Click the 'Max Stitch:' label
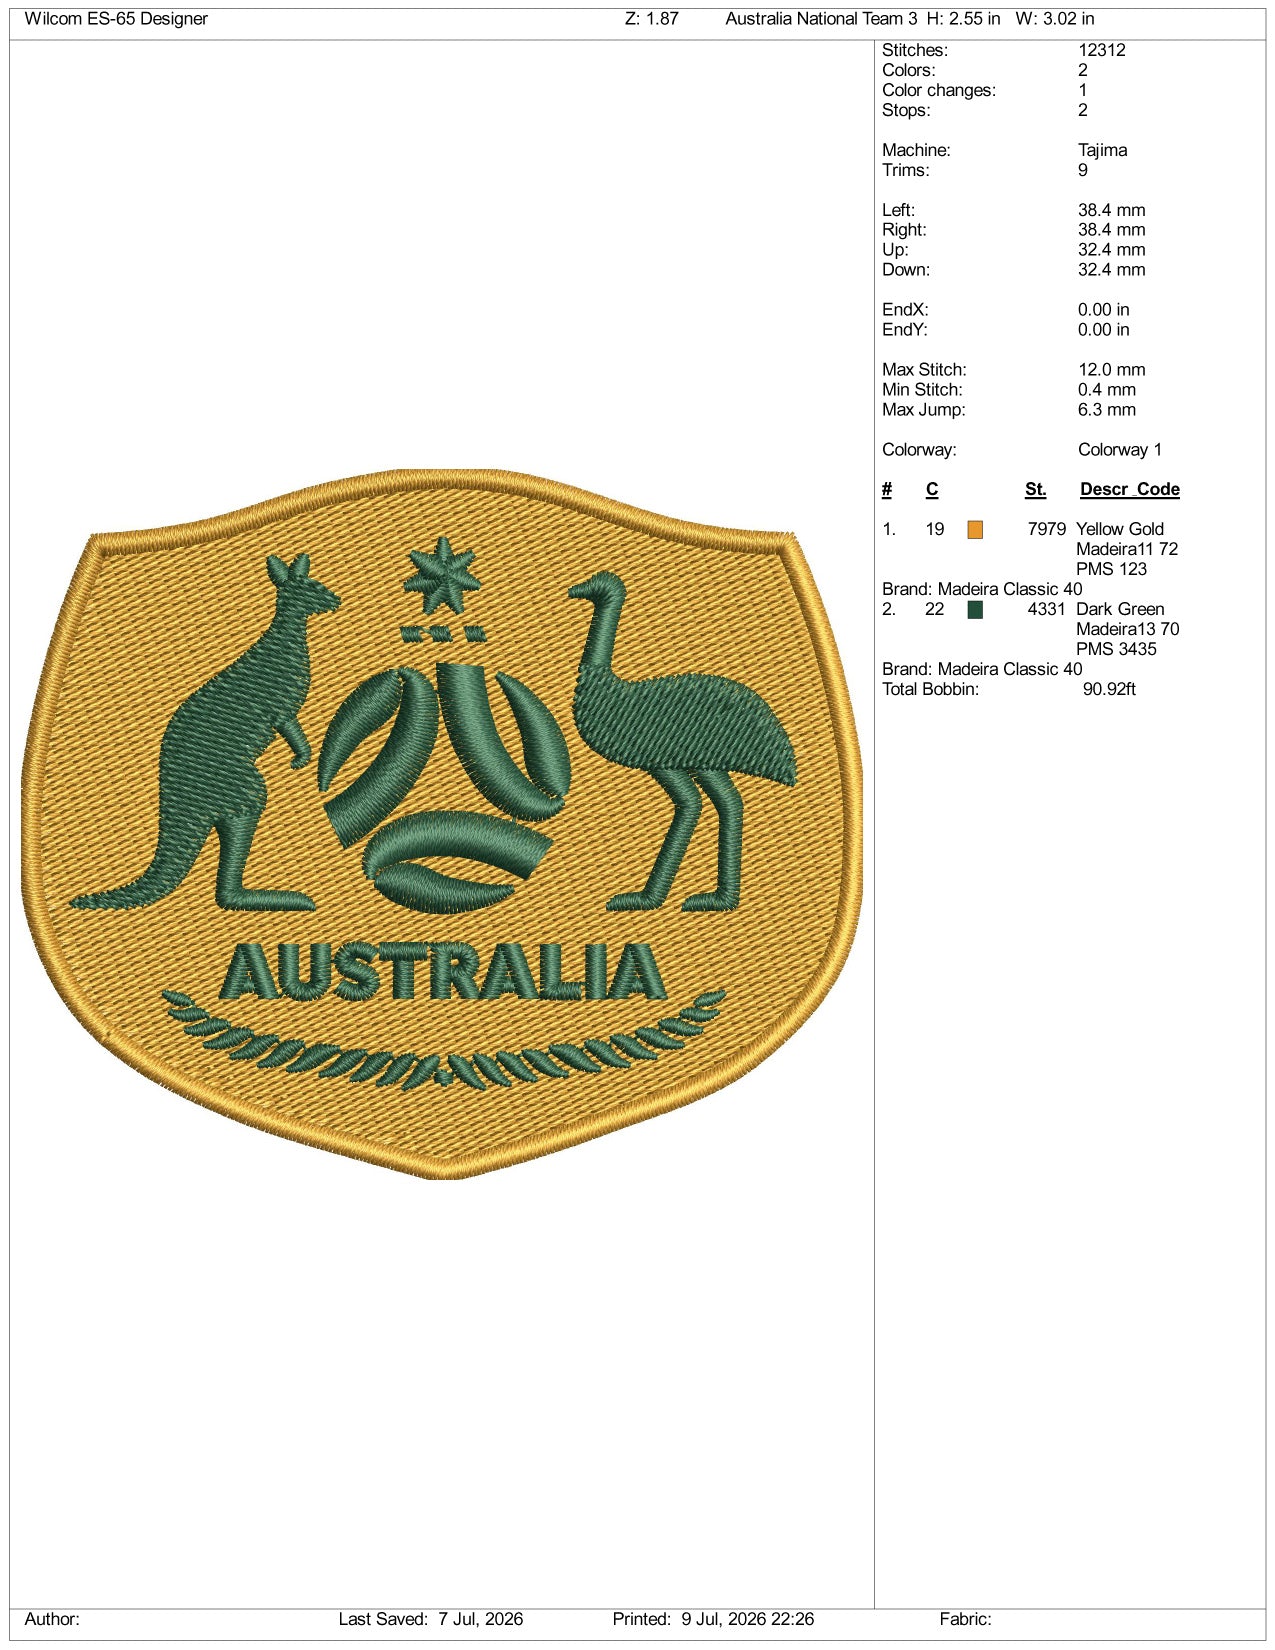The width and height of the screenshot is (1275, 1650). 924,370
